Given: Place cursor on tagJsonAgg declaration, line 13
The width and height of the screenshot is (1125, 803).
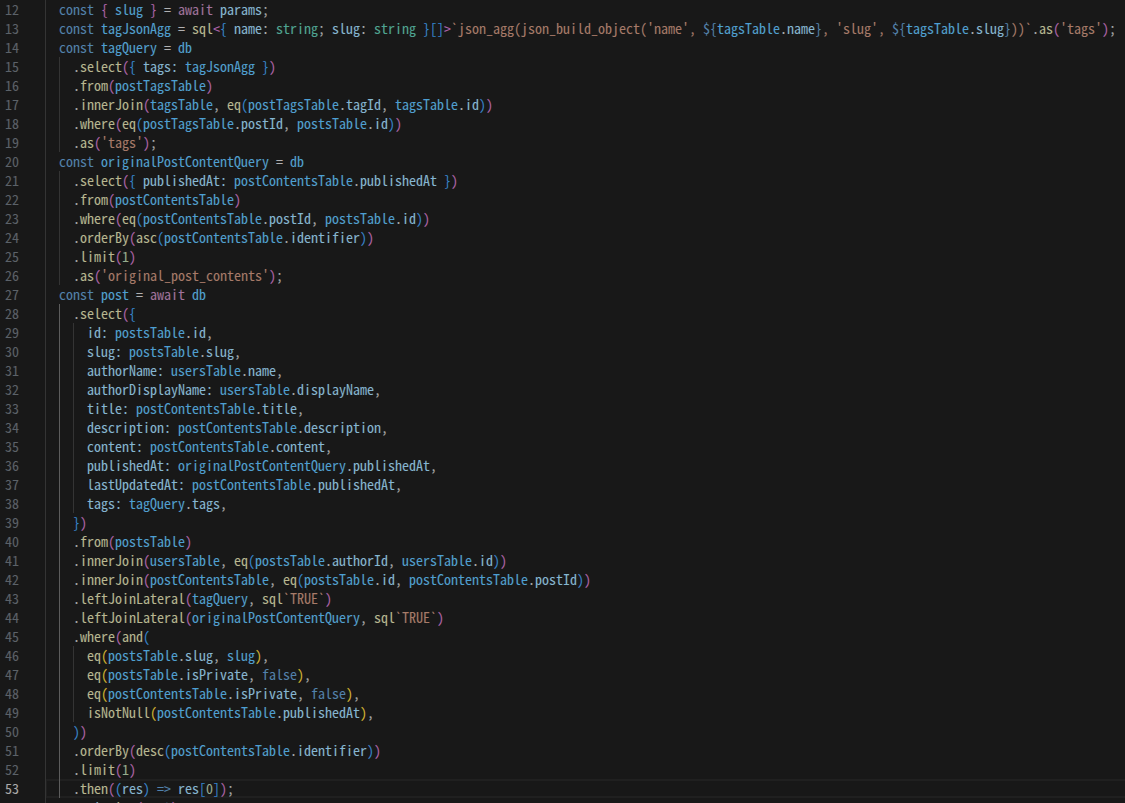Looking at the screenshot, I should [136, 29].
